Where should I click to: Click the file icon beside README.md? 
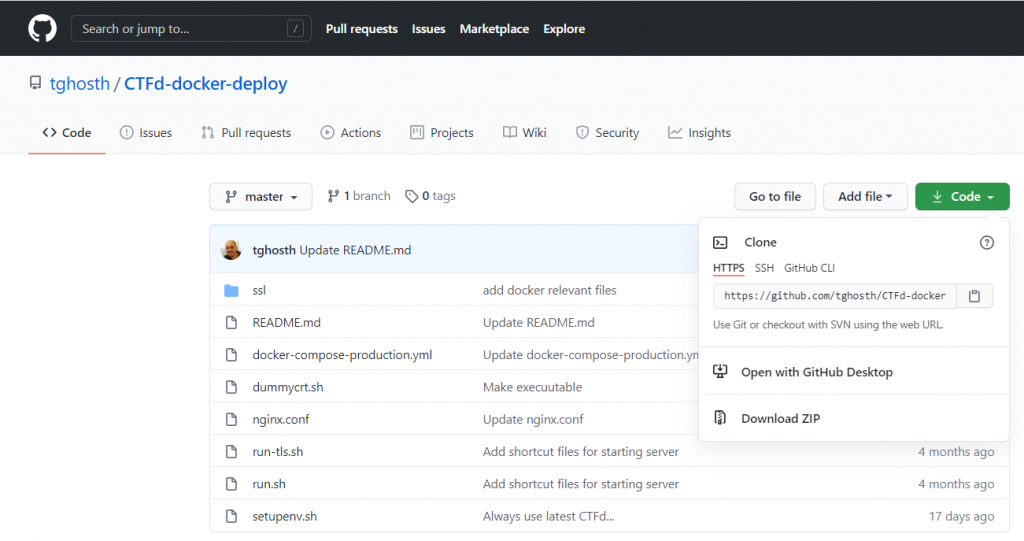231,323
